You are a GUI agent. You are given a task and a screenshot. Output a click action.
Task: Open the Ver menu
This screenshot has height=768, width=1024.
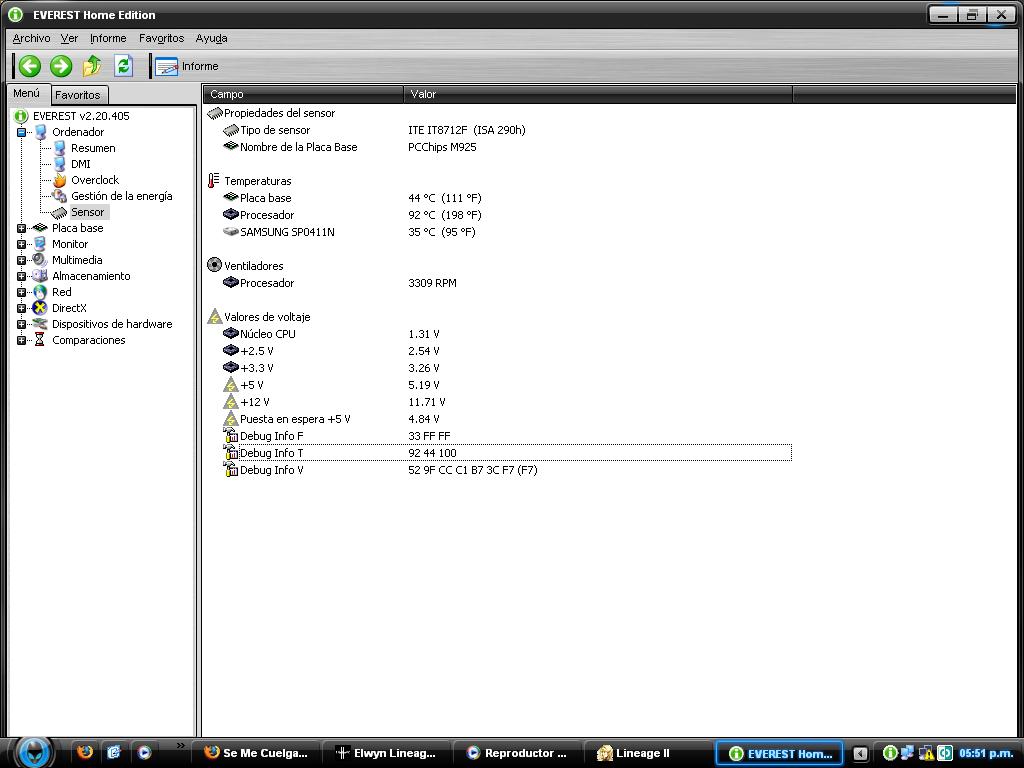[69, 38]
